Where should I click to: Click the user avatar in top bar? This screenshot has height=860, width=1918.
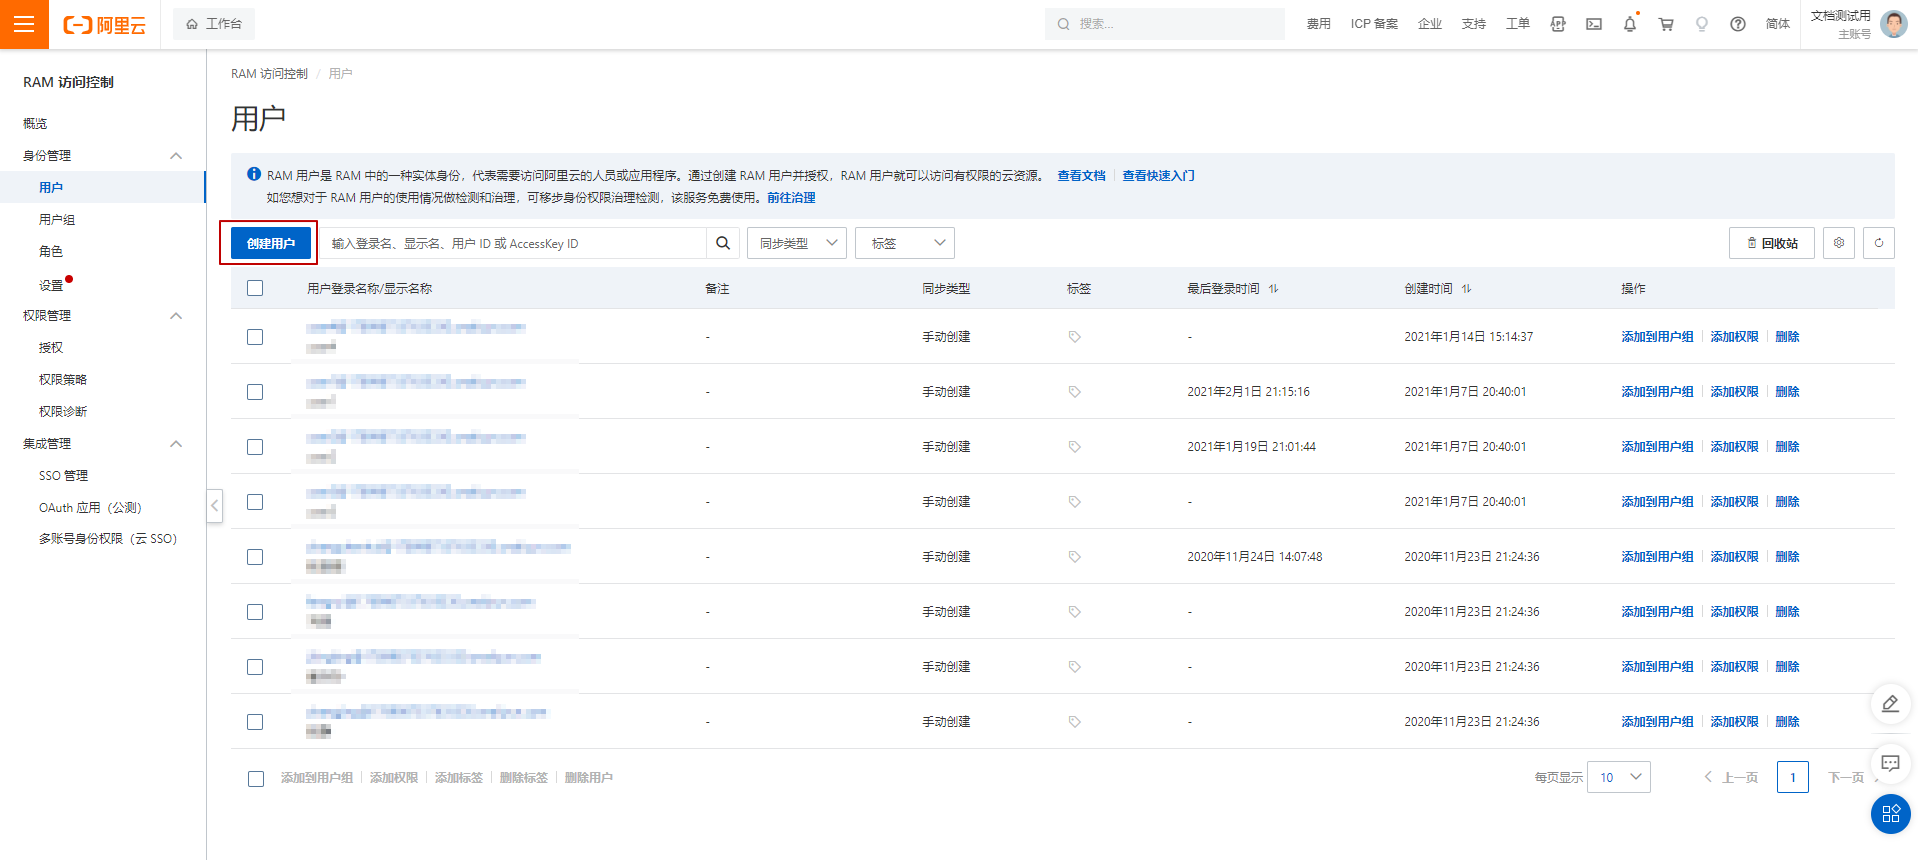tap(1893, 24)
